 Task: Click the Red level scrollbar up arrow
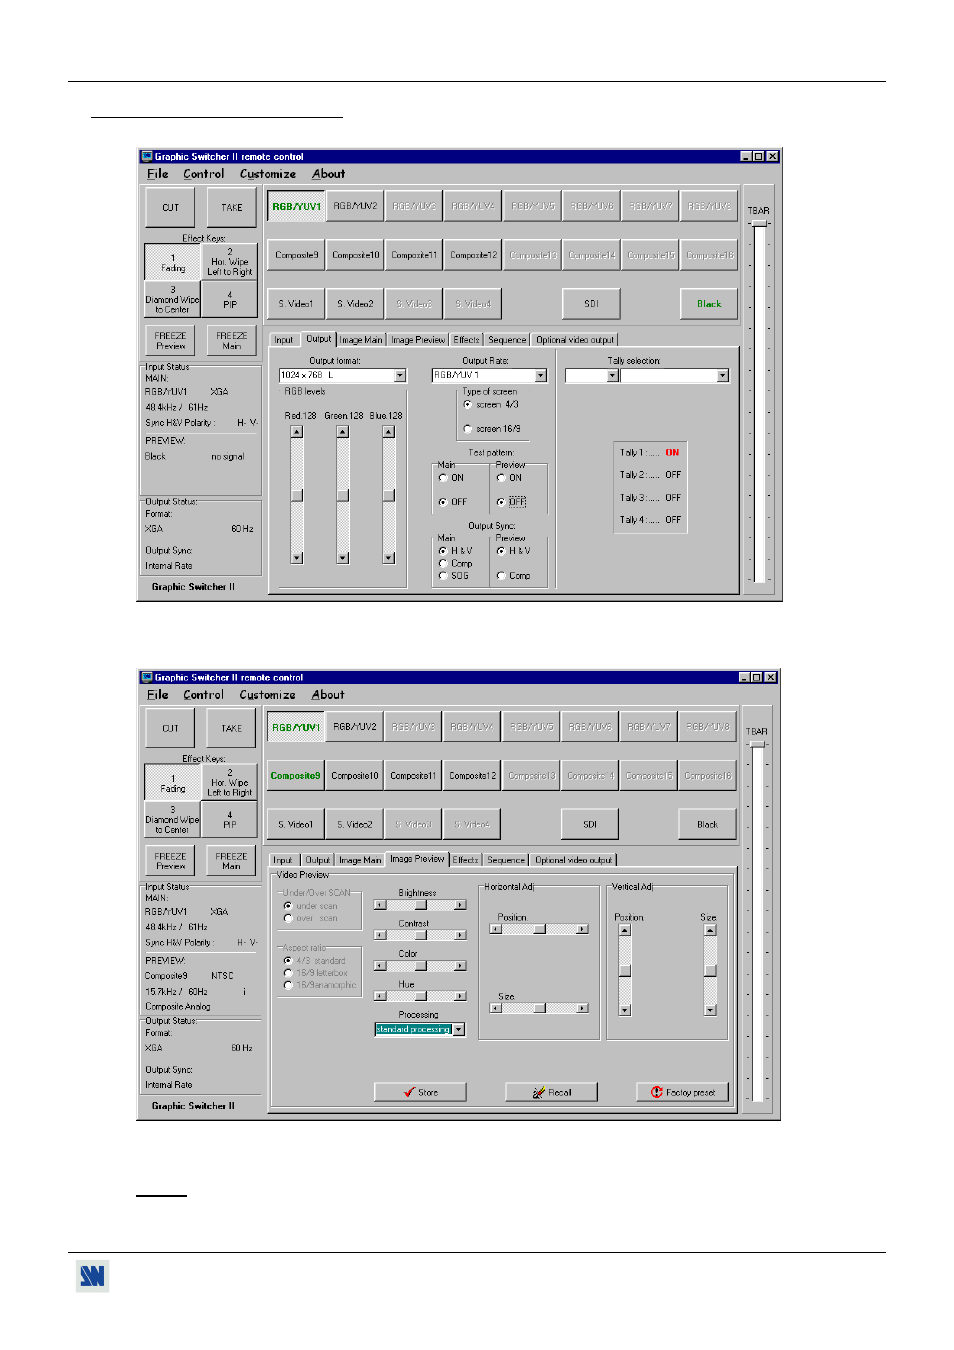pyautogui.click(x=297, y=432)
